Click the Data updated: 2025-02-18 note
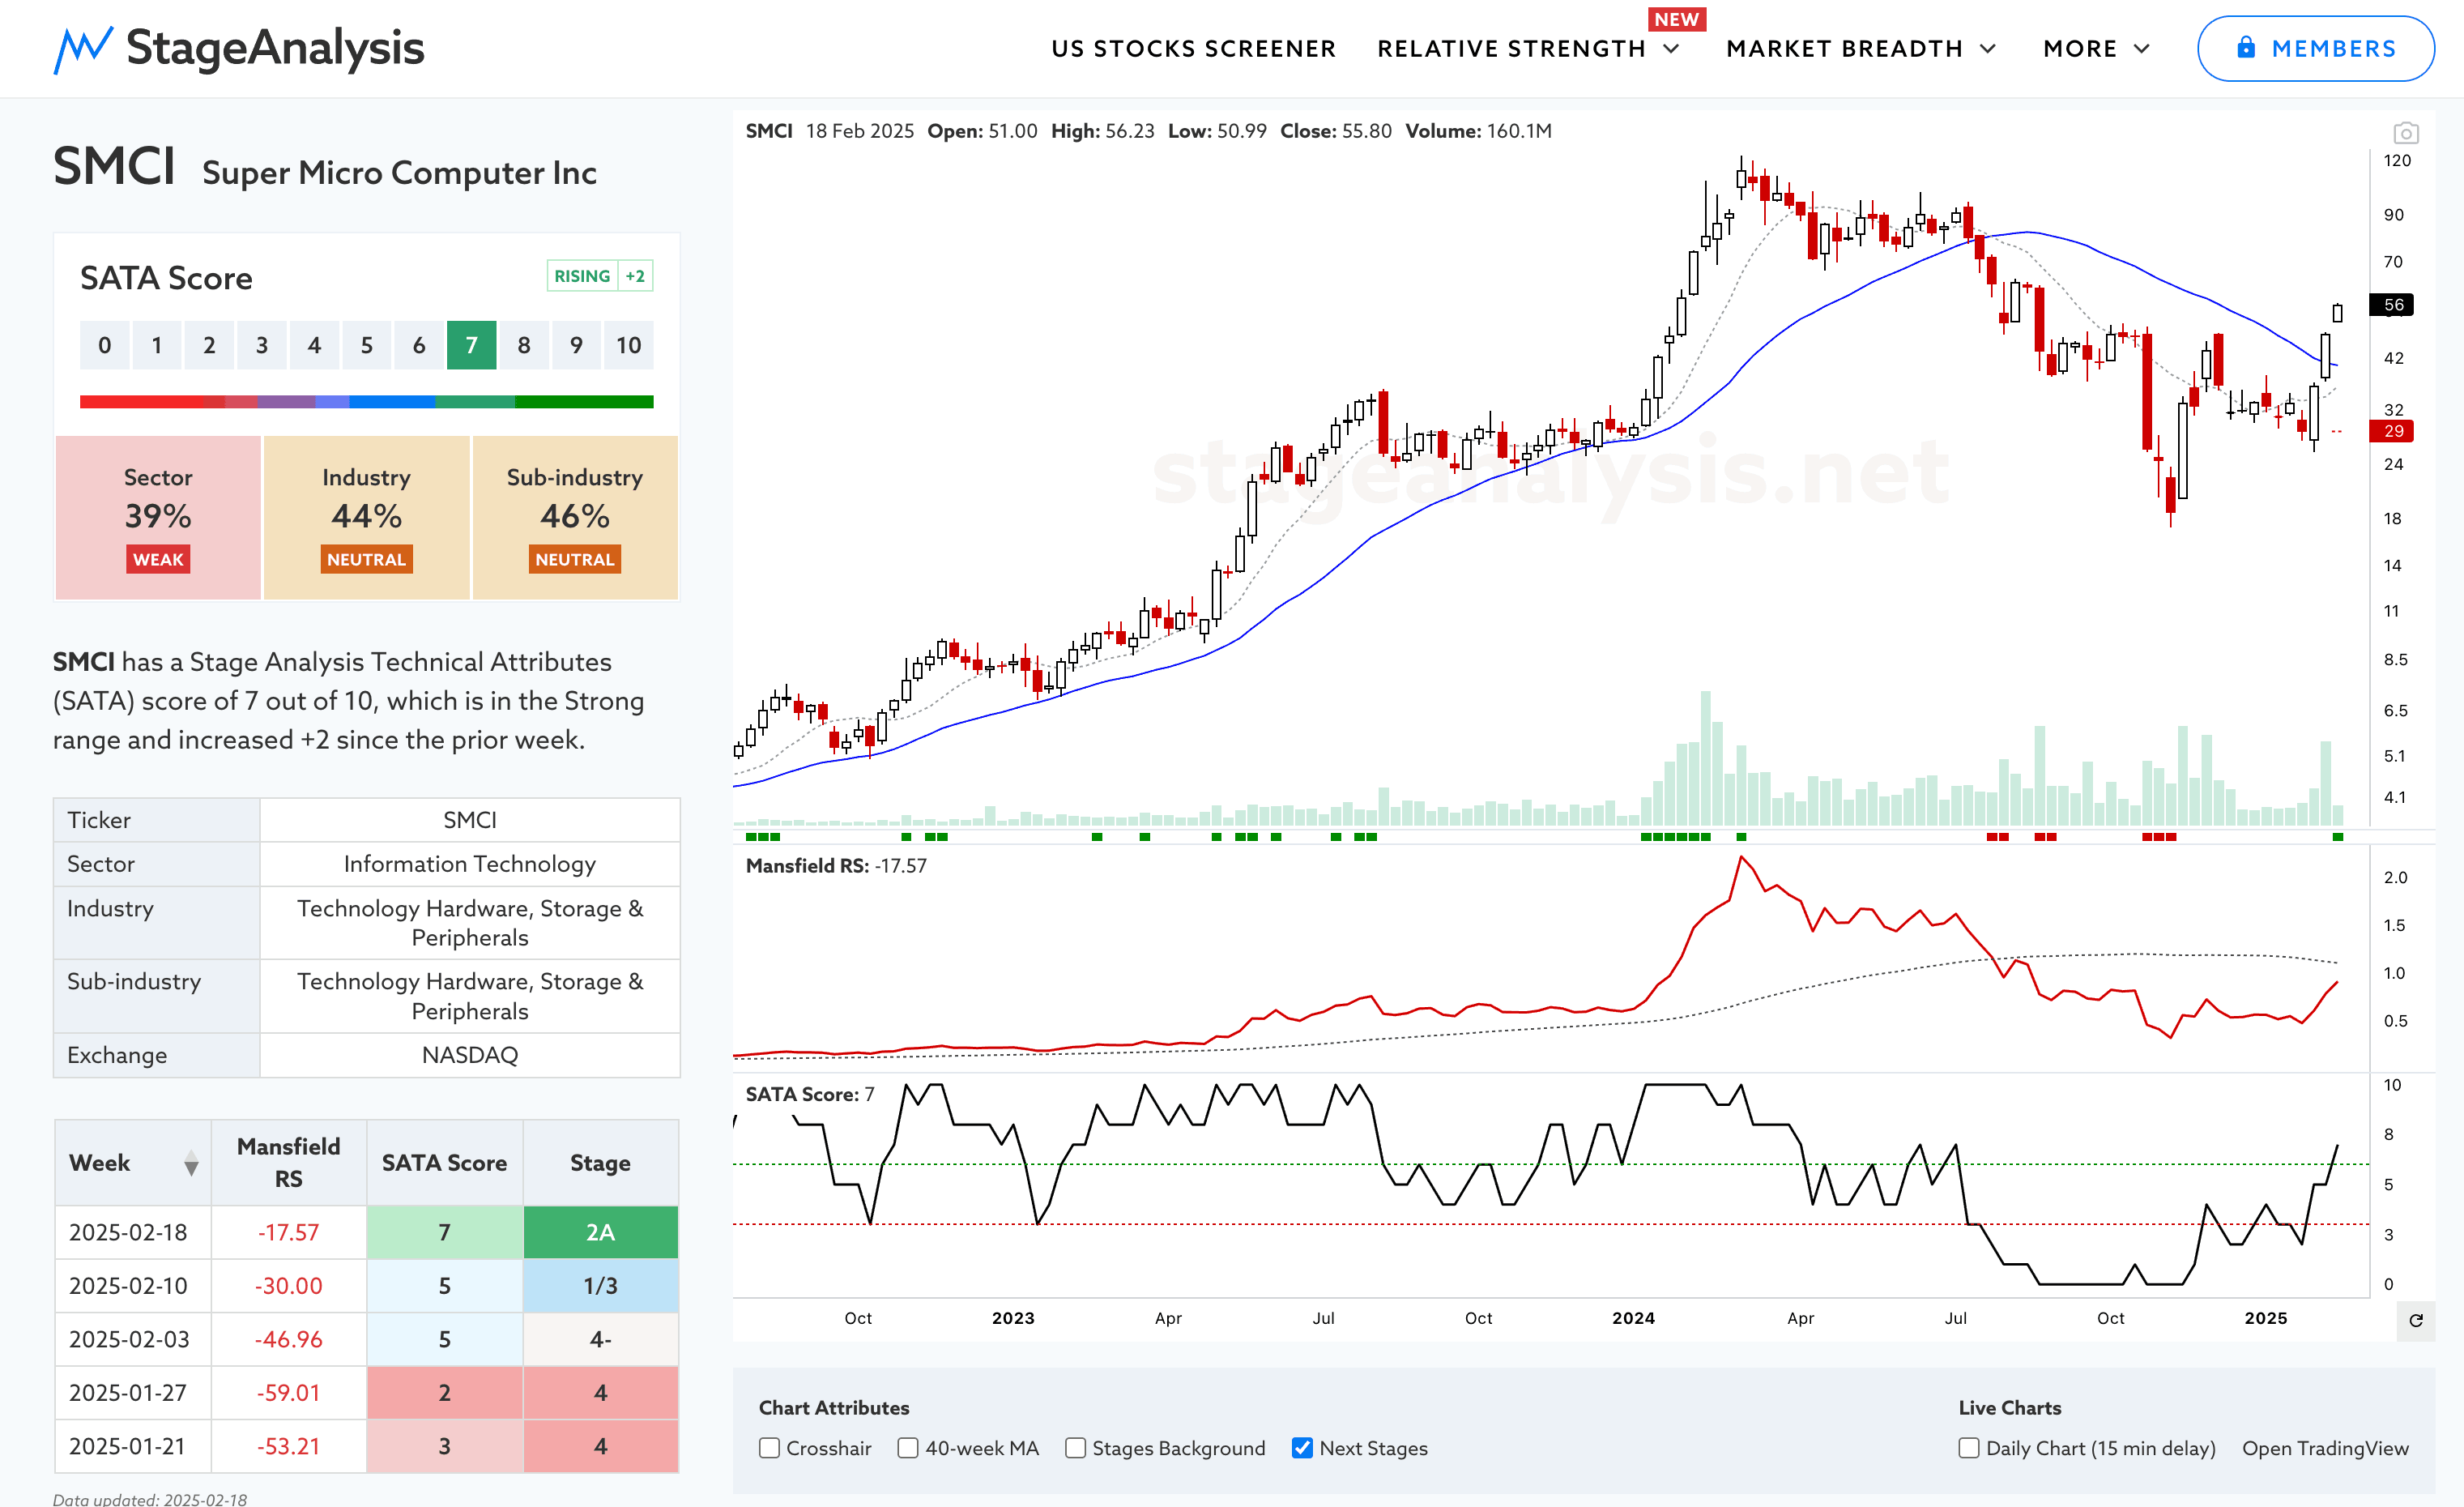This screenshot has height=1507, width=2464. 150,1498
